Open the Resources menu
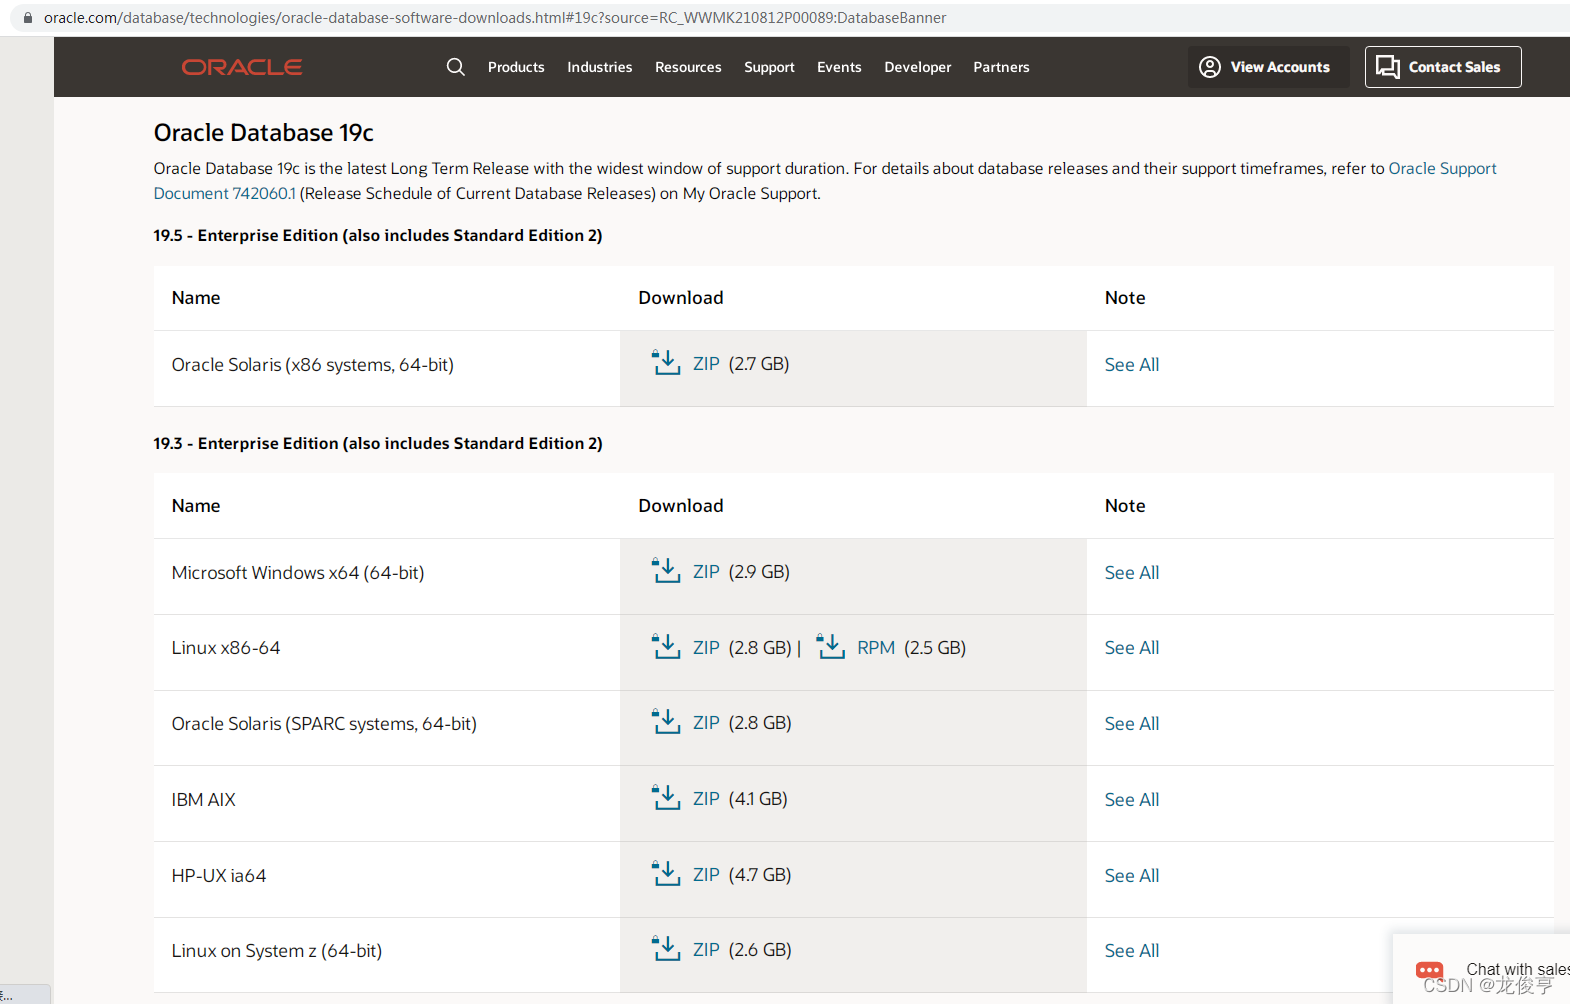 [x=688, y=67]
